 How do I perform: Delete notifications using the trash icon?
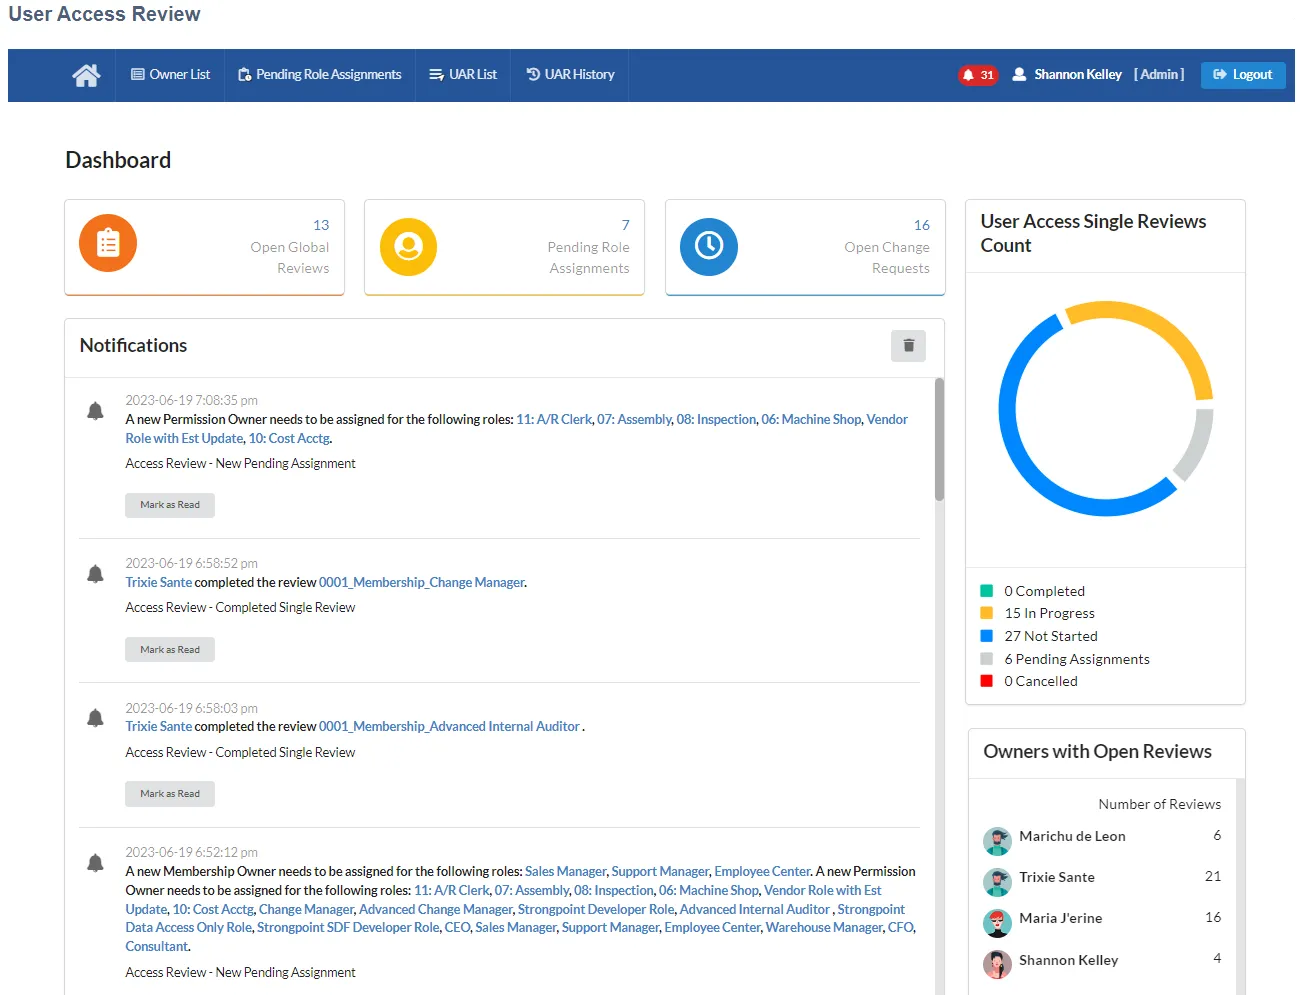pyautogui.click(x=908, y=346)
